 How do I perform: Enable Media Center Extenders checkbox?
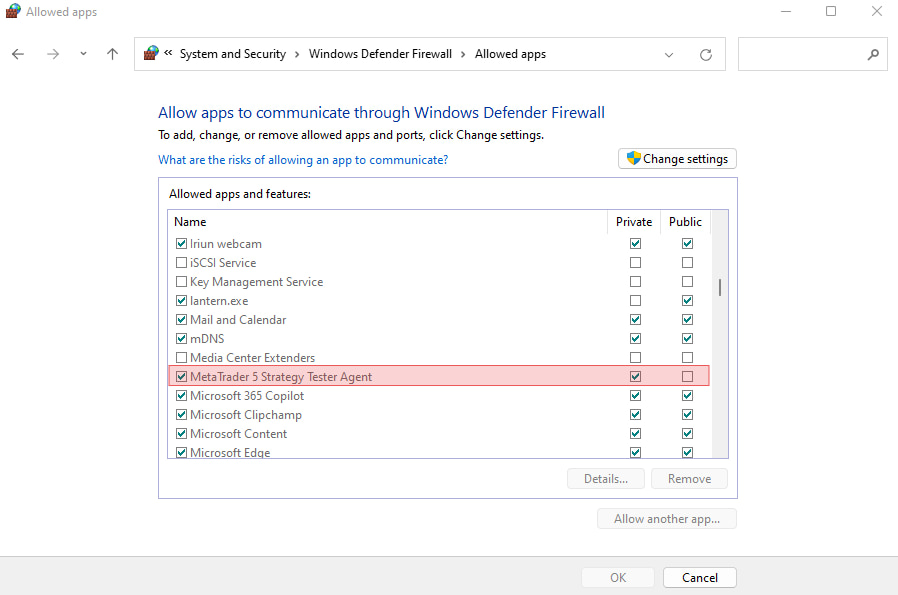pos(182,357)
